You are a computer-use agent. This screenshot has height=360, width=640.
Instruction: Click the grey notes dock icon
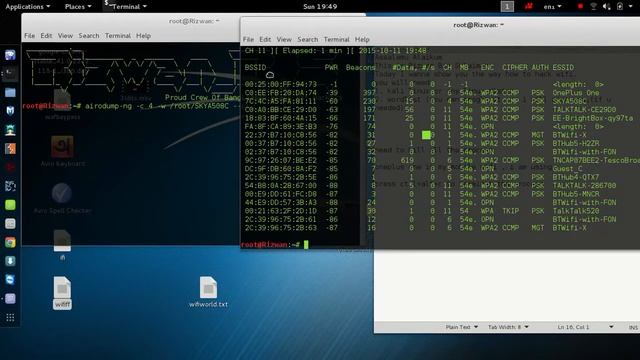tap(10, 224)
